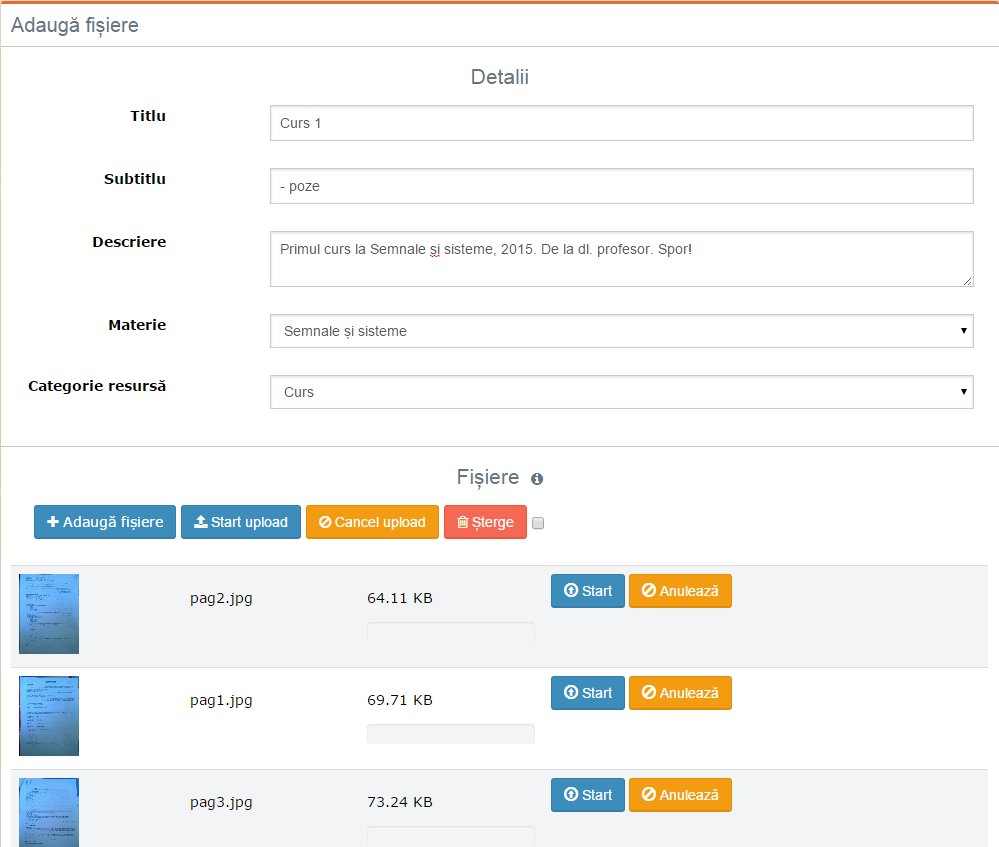The image size is (999, 847).
Task: Click the Detalii section heading
Action: tap(500, 77)
